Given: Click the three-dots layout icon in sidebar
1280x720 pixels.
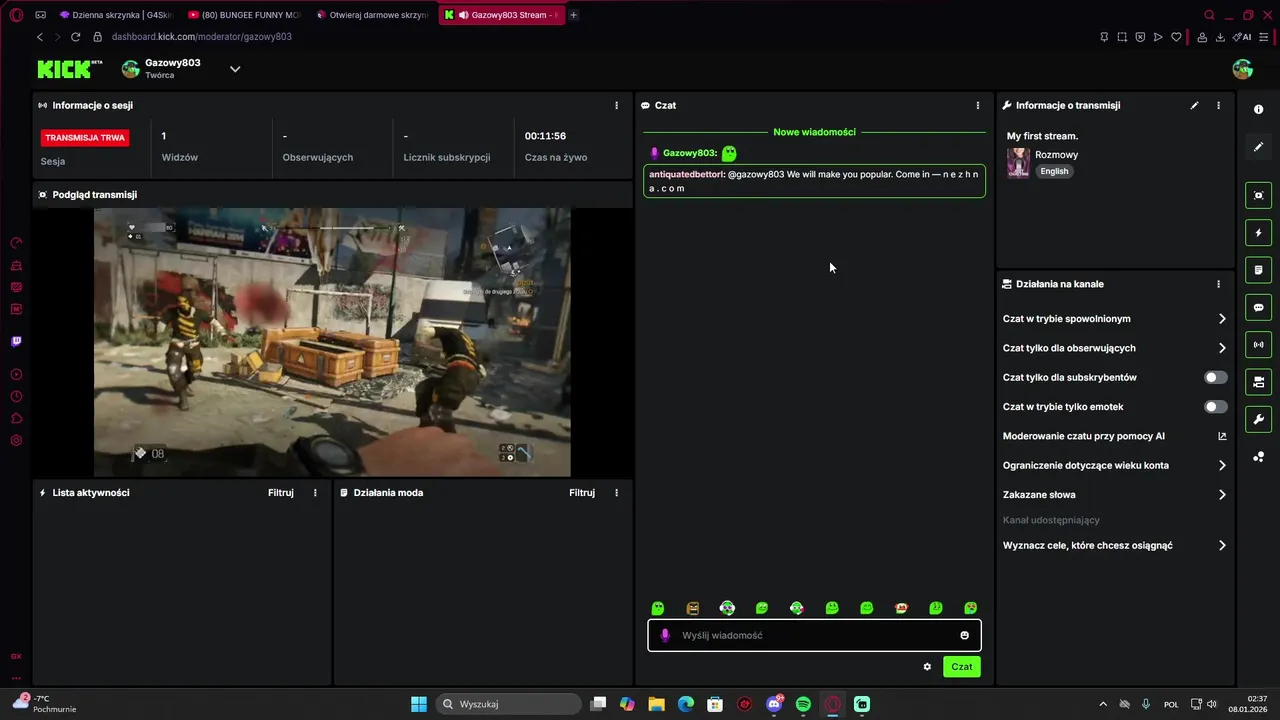Looking at the screenshot, I should pyautogui.click(x=1258, y=457).
